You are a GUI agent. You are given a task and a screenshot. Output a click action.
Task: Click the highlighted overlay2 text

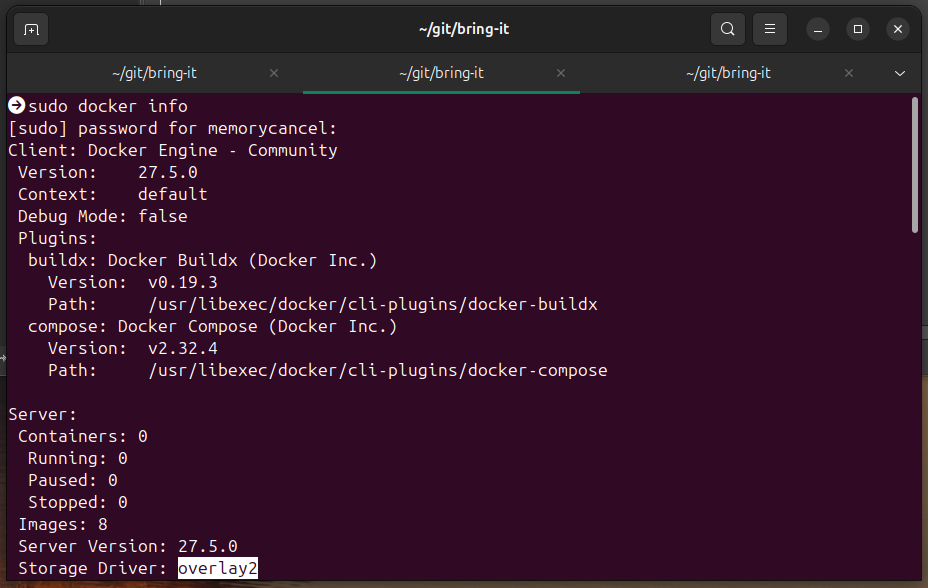point(217,568)
